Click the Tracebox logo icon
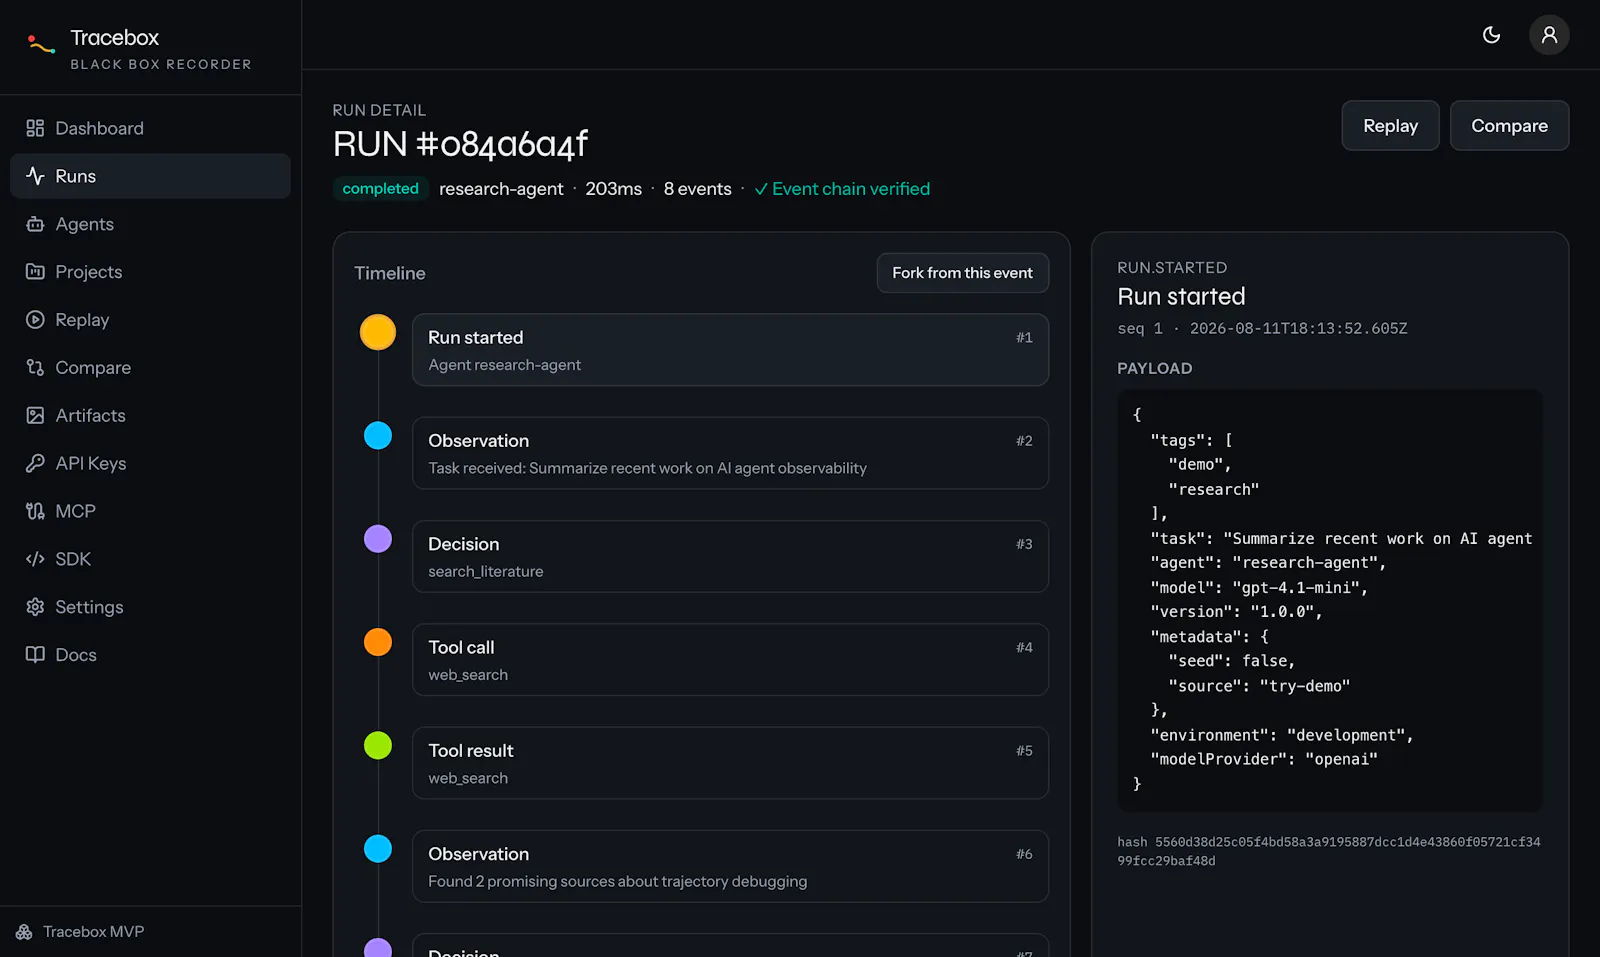The image size is (1600, 957). (x=41, y=45)
